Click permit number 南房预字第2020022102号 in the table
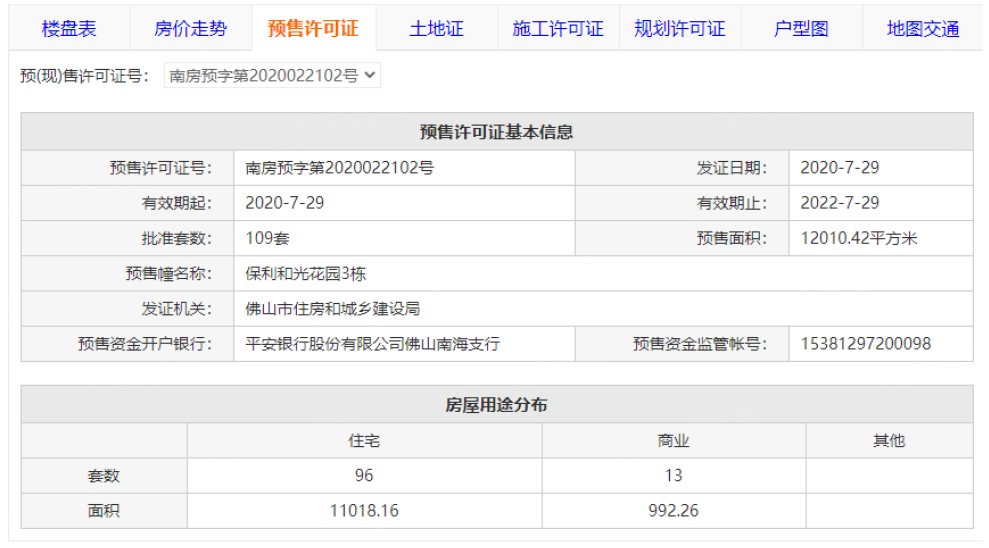989x548 pixels. [x=339, y=168]
